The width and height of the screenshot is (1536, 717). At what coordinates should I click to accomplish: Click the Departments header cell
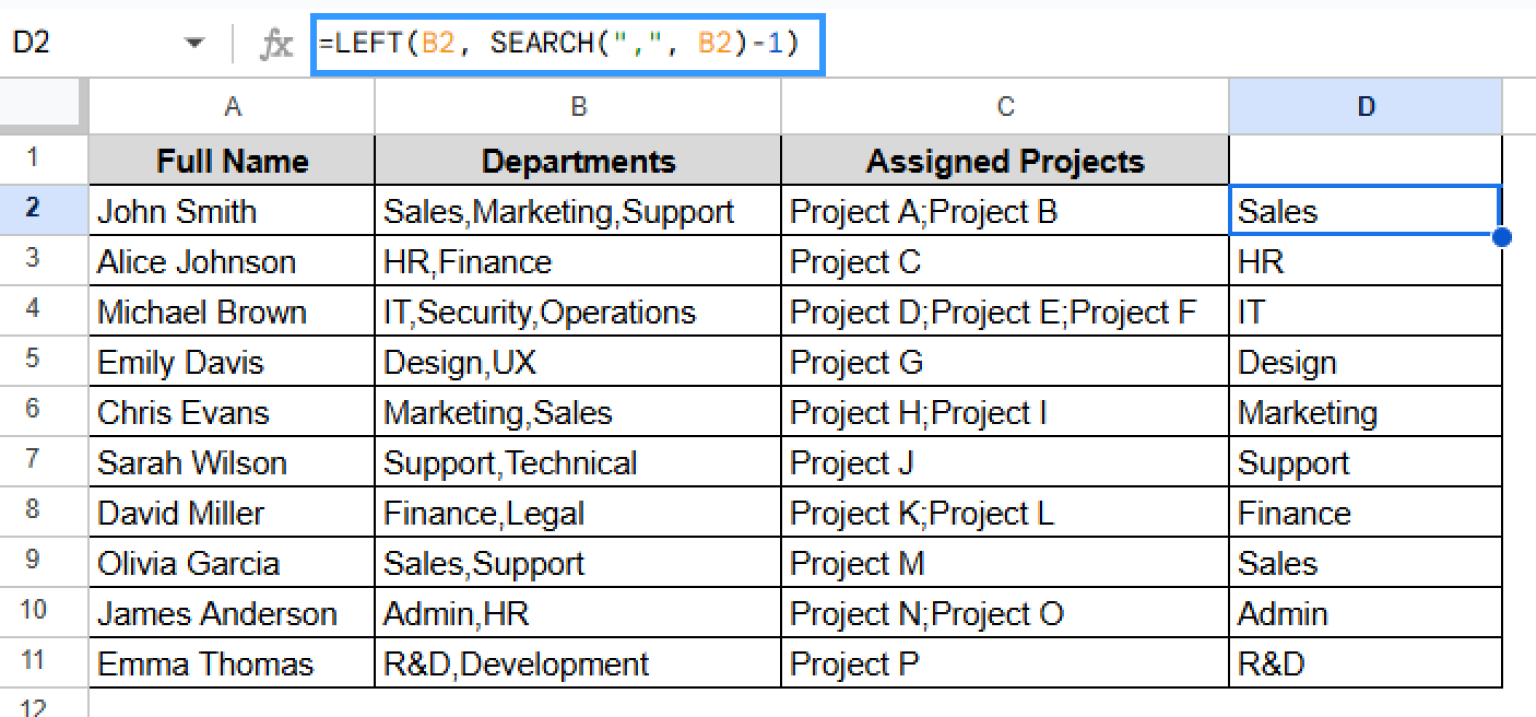coord(578,160)
